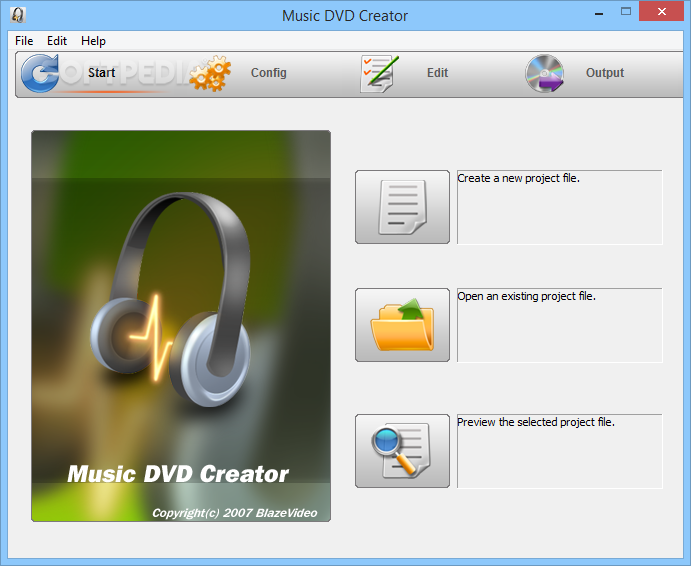This screenshot has height=566, width=691.
Task: Close the Music DVD Creator window
Action: click(x=661, y=12)
